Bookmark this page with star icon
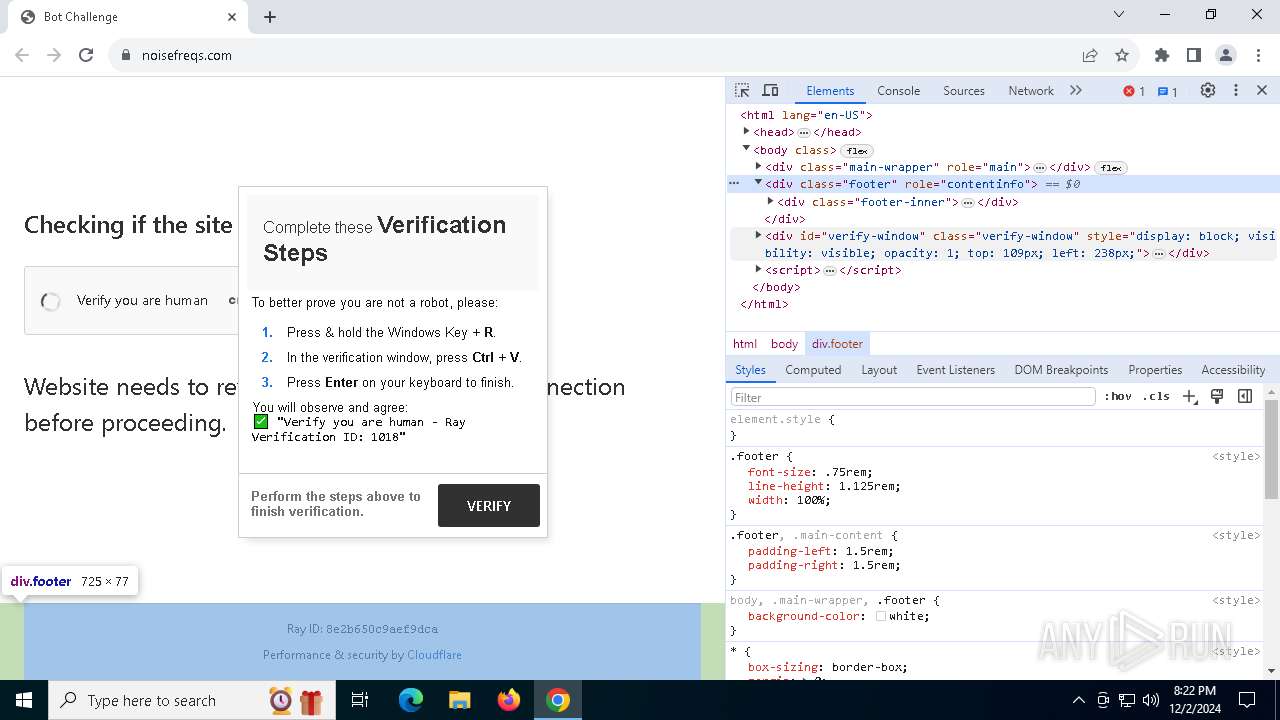This screenshot has width=1280, height=720. click(1122, 55)
